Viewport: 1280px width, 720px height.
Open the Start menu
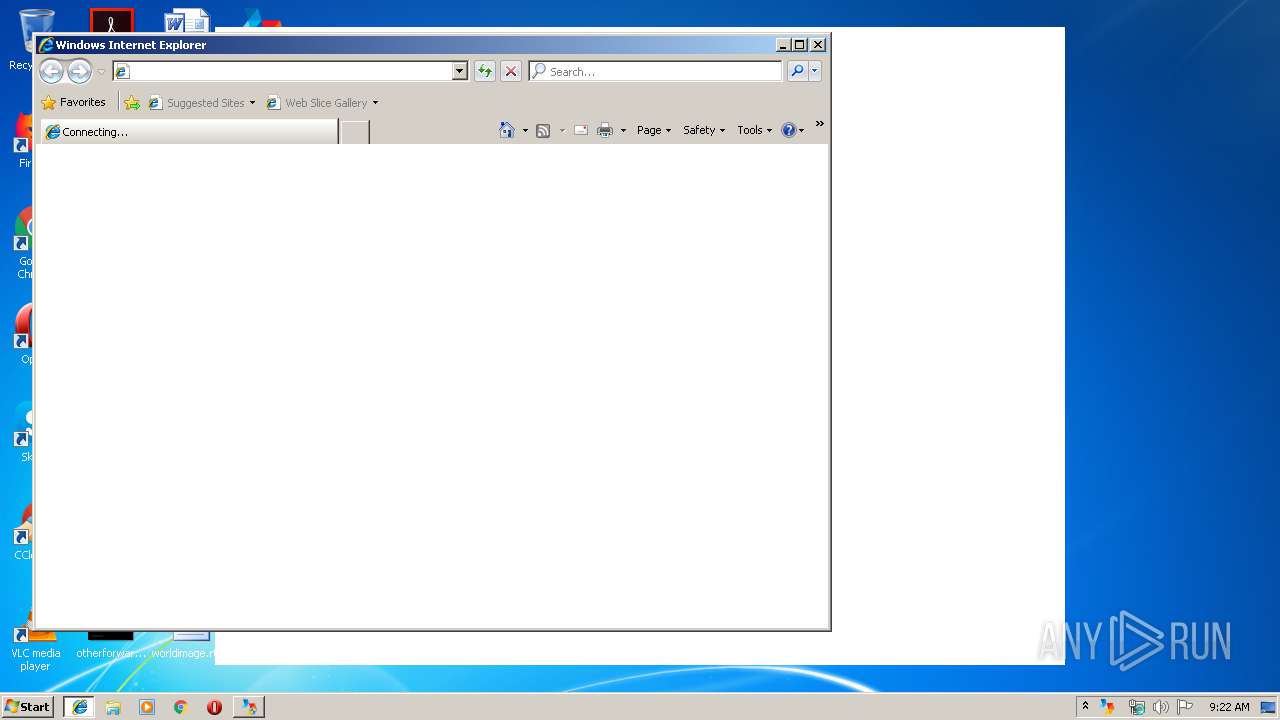[27, 707]
